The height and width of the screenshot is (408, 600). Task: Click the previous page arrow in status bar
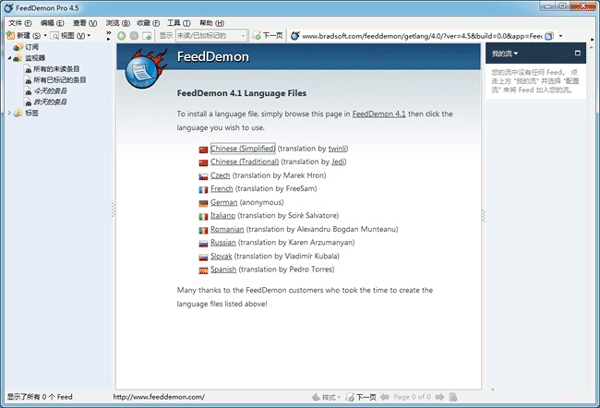point(385,397)
